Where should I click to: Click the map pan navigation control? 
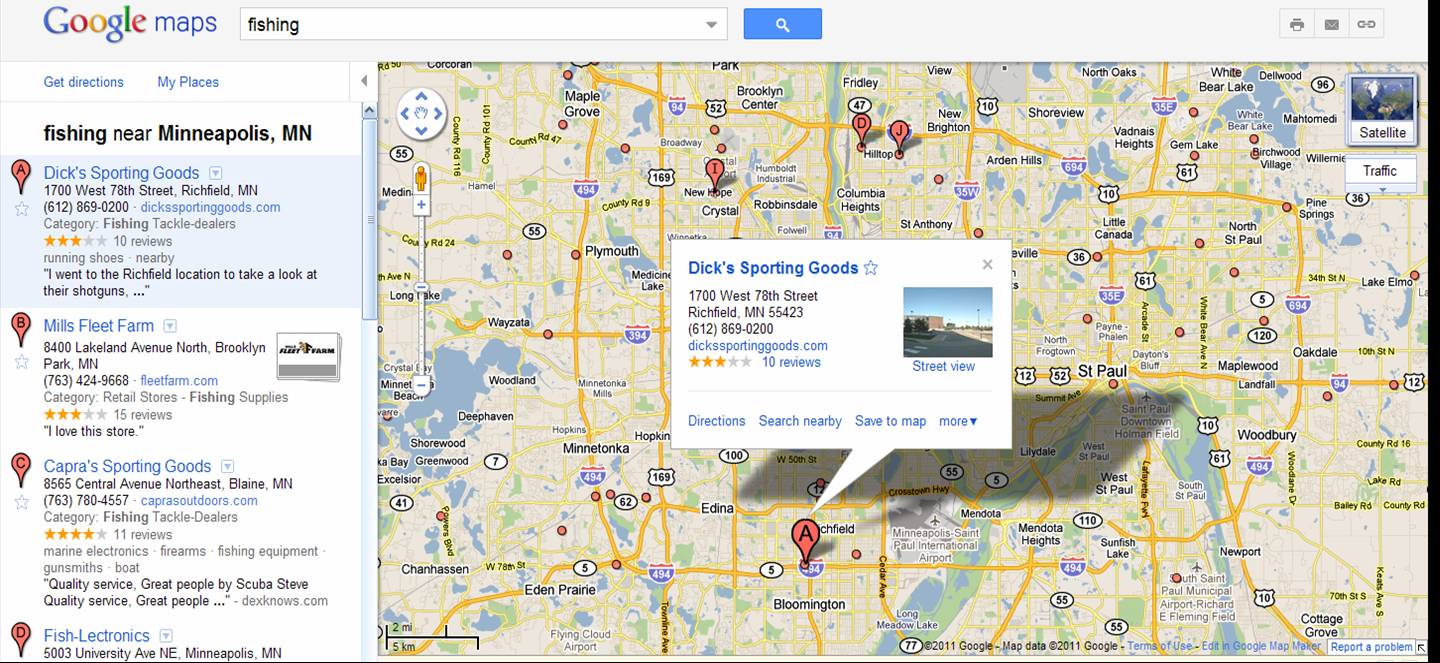coord(421,113)
